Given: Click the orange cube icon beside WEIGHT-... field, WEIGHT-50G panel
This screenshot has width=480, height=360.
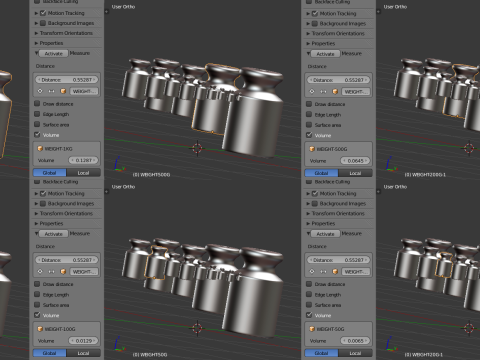Looking at the screenshot, I should pos(335,271).
